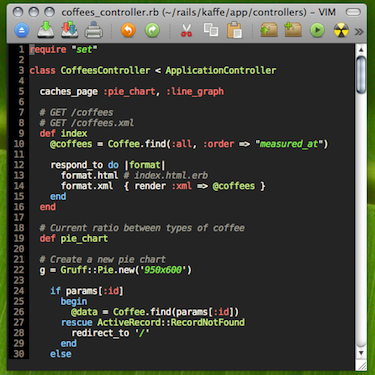Click the text 'require' on line 1
375x375 pixels.
(48, 50)
